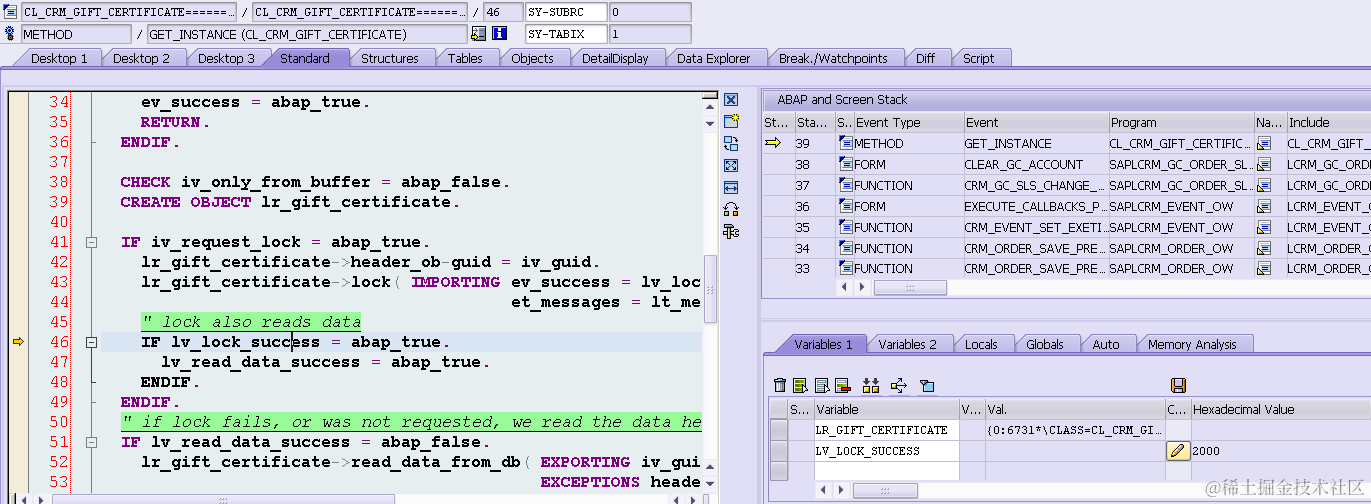Switch to Desktop 1 tab
The image size is (1371, 504).
60,58
